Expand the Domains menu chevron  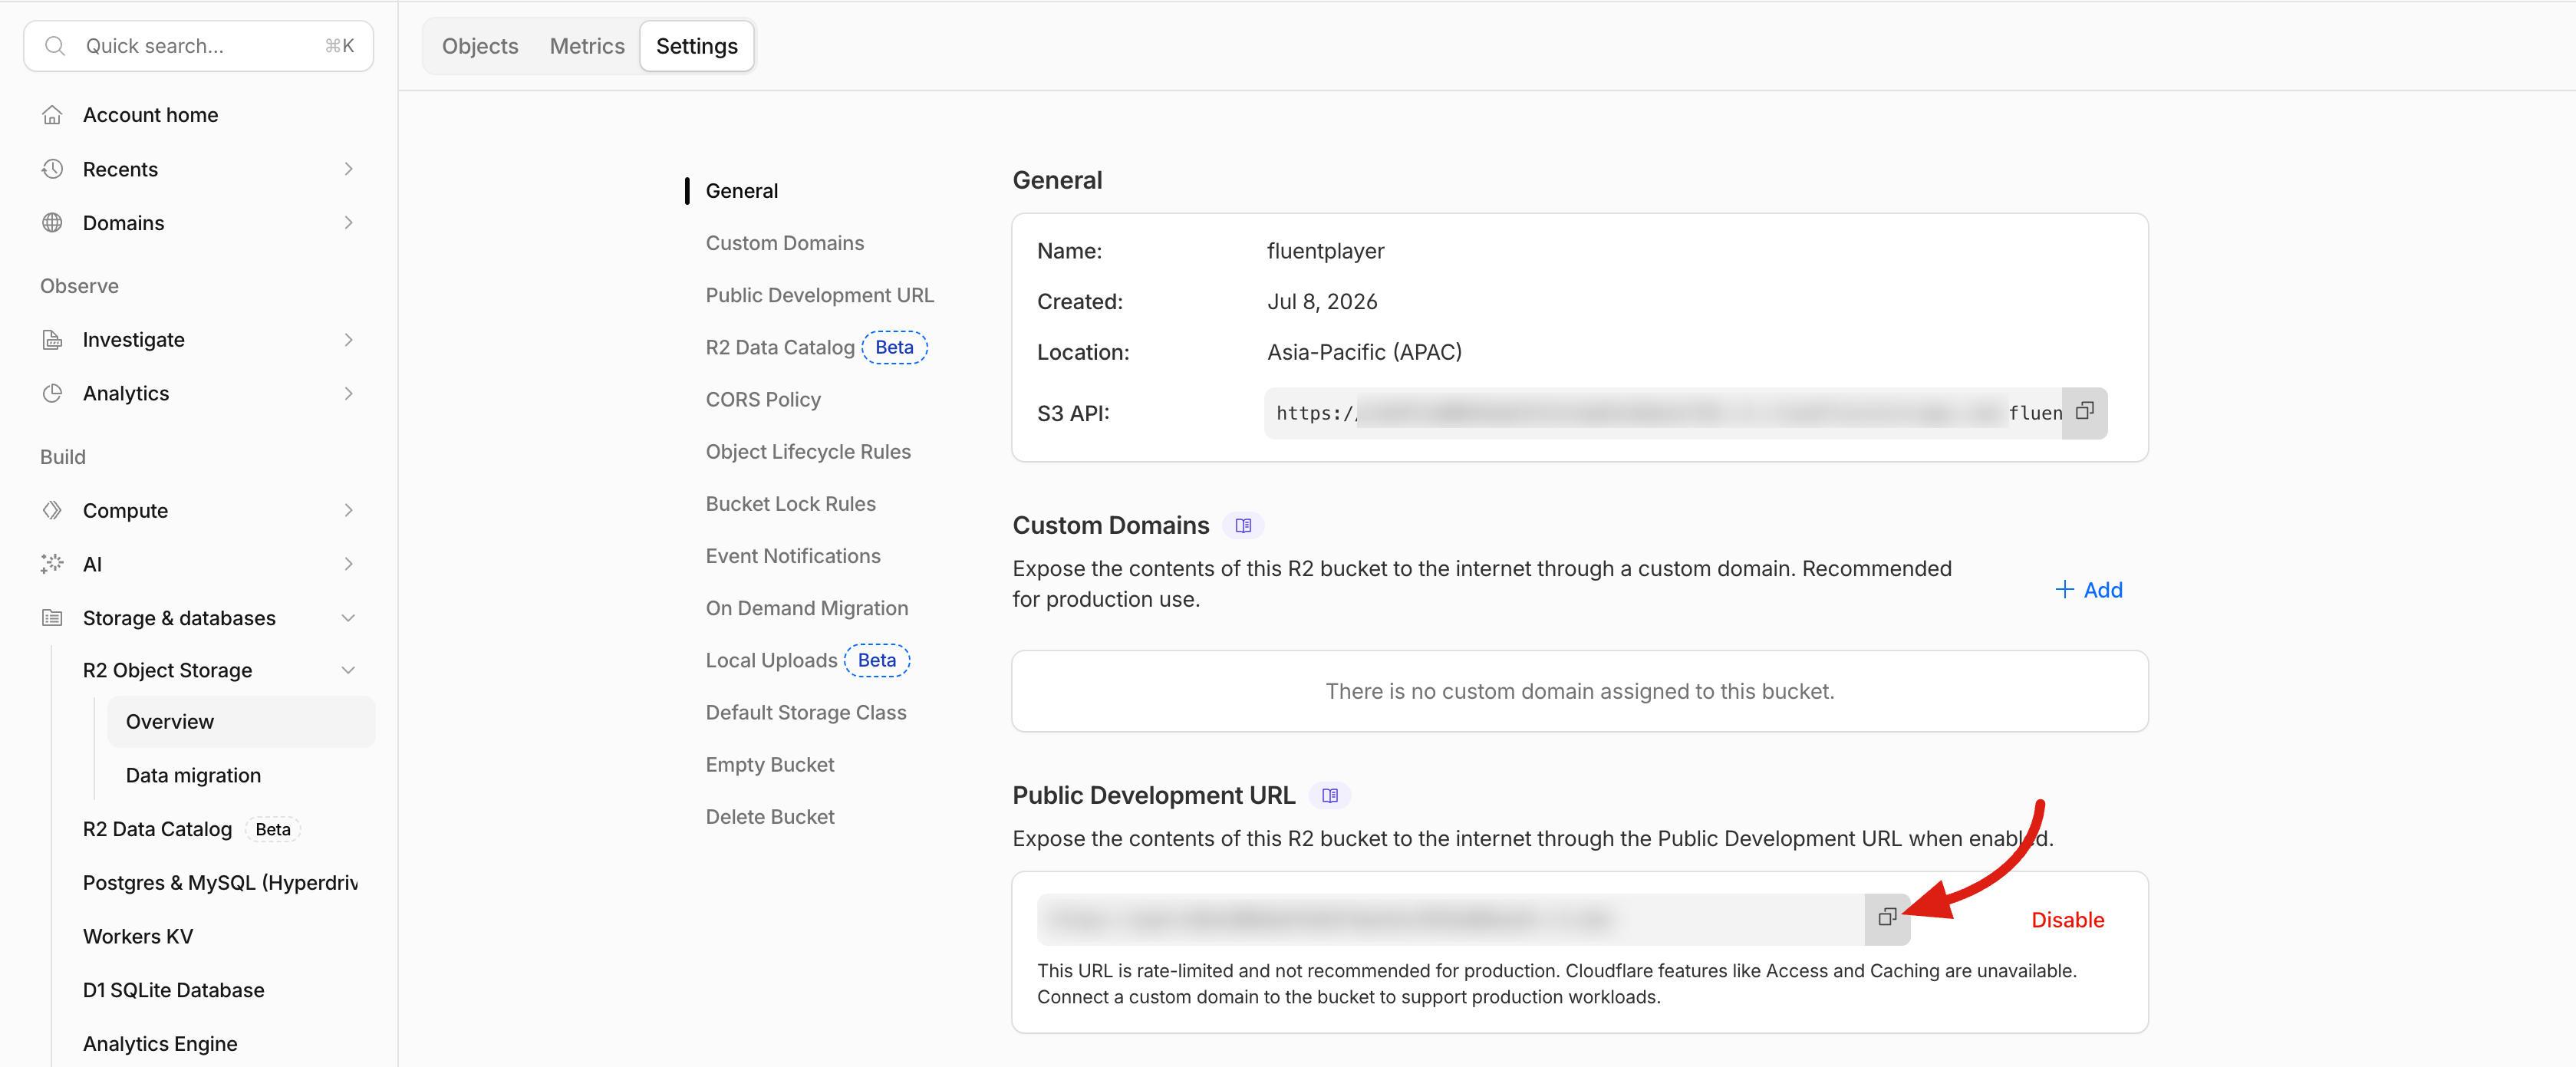click(x=348, y=223)
